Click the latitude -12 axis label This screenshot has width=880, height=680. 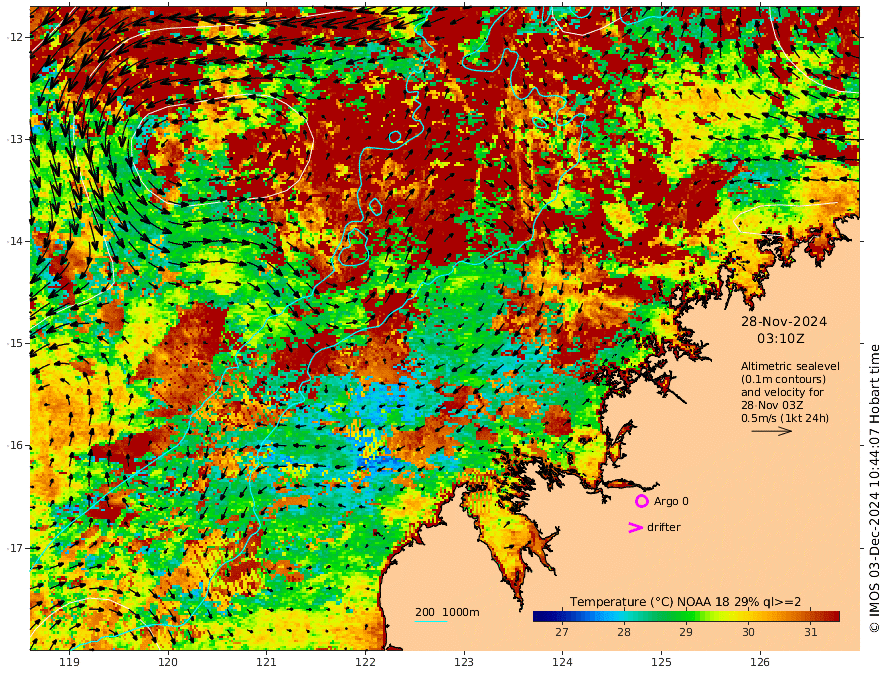point(14,37)
